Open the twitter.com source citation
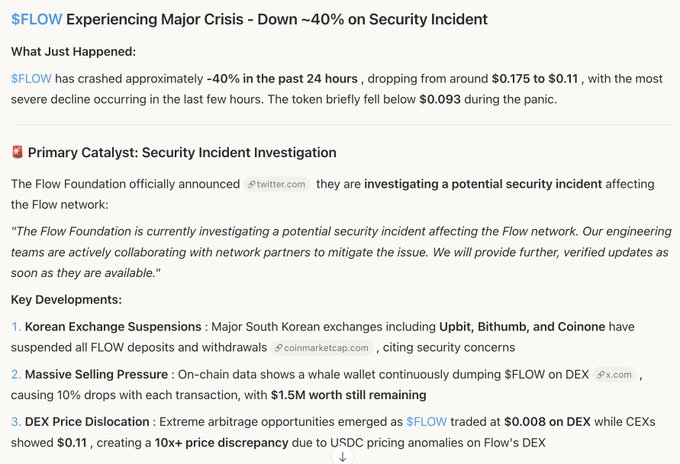The height and width of the screenshot is (464, 680). [x=281, y=185]
